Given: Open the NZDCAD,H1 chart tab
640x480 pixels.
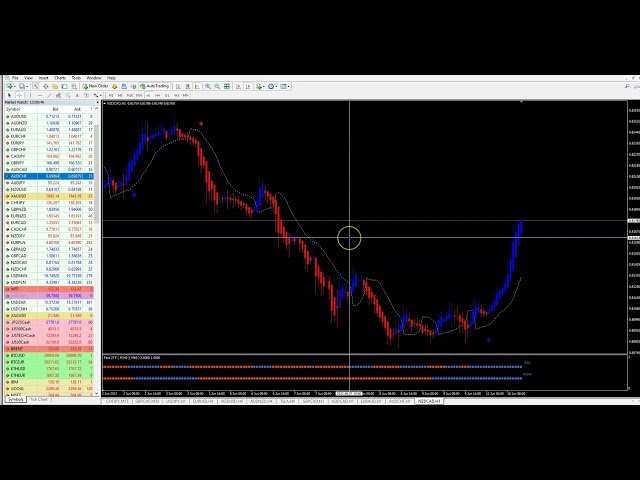Looking at the screenshot, I should coord(428,399).
